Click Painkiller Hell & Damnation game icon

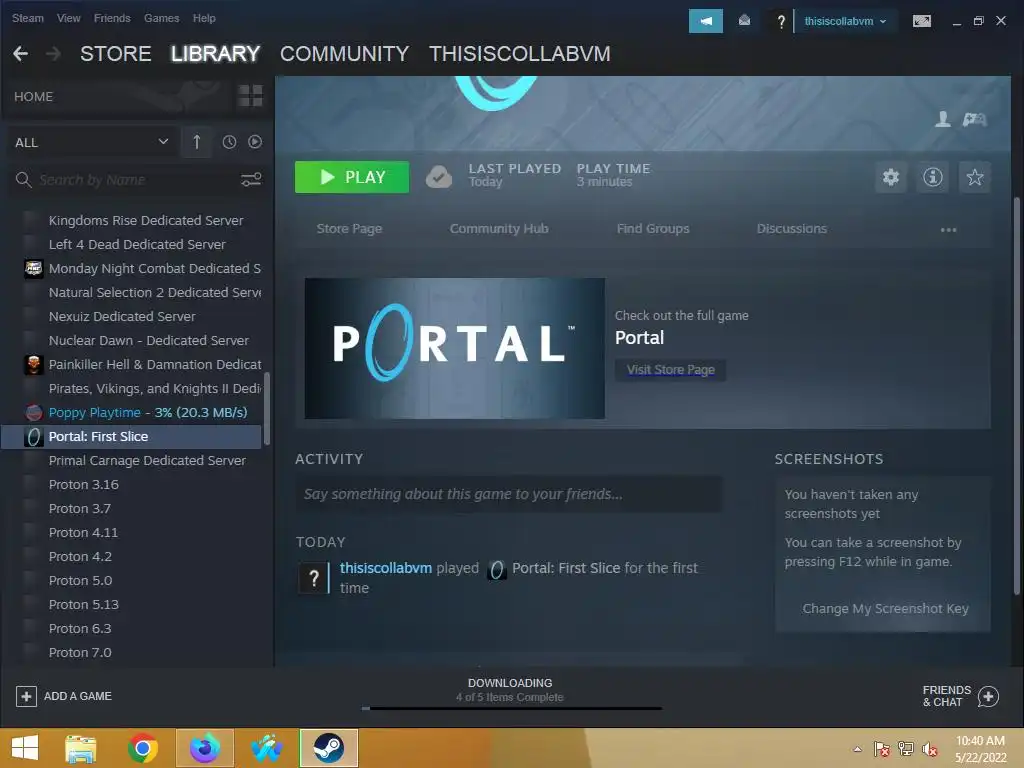[x=33, y=364]
